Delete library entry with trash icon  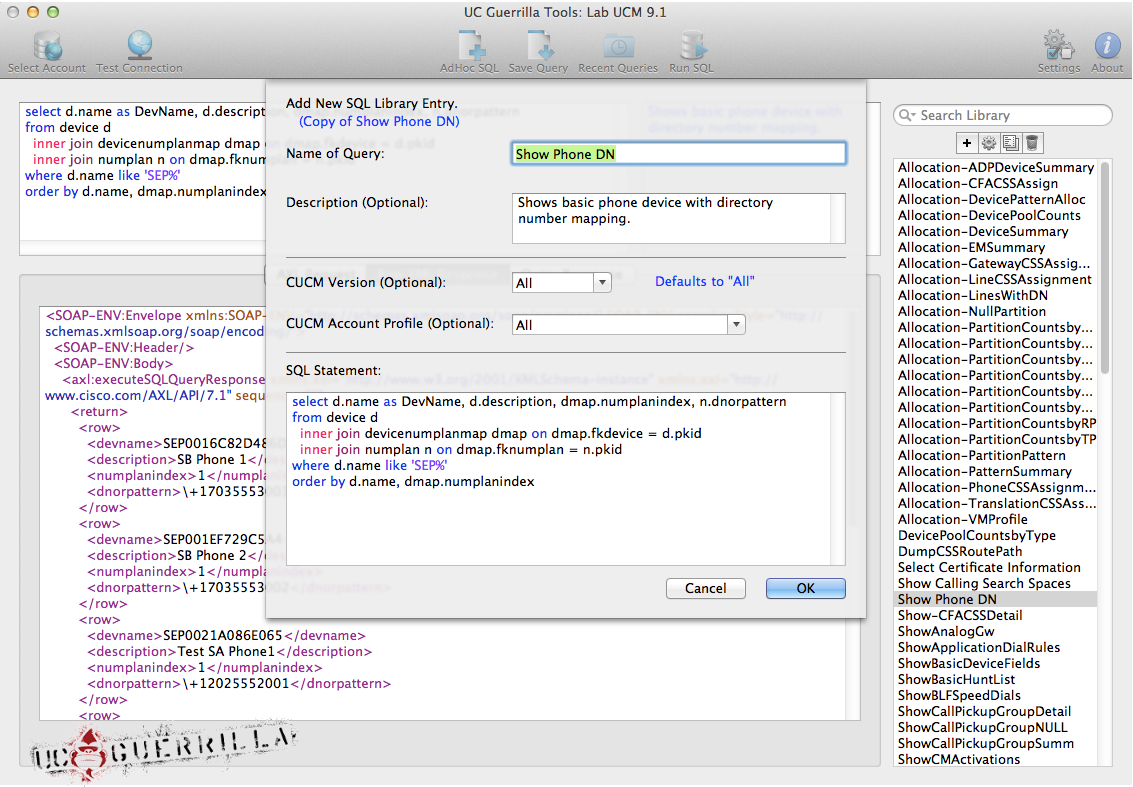coord(1032,143)
